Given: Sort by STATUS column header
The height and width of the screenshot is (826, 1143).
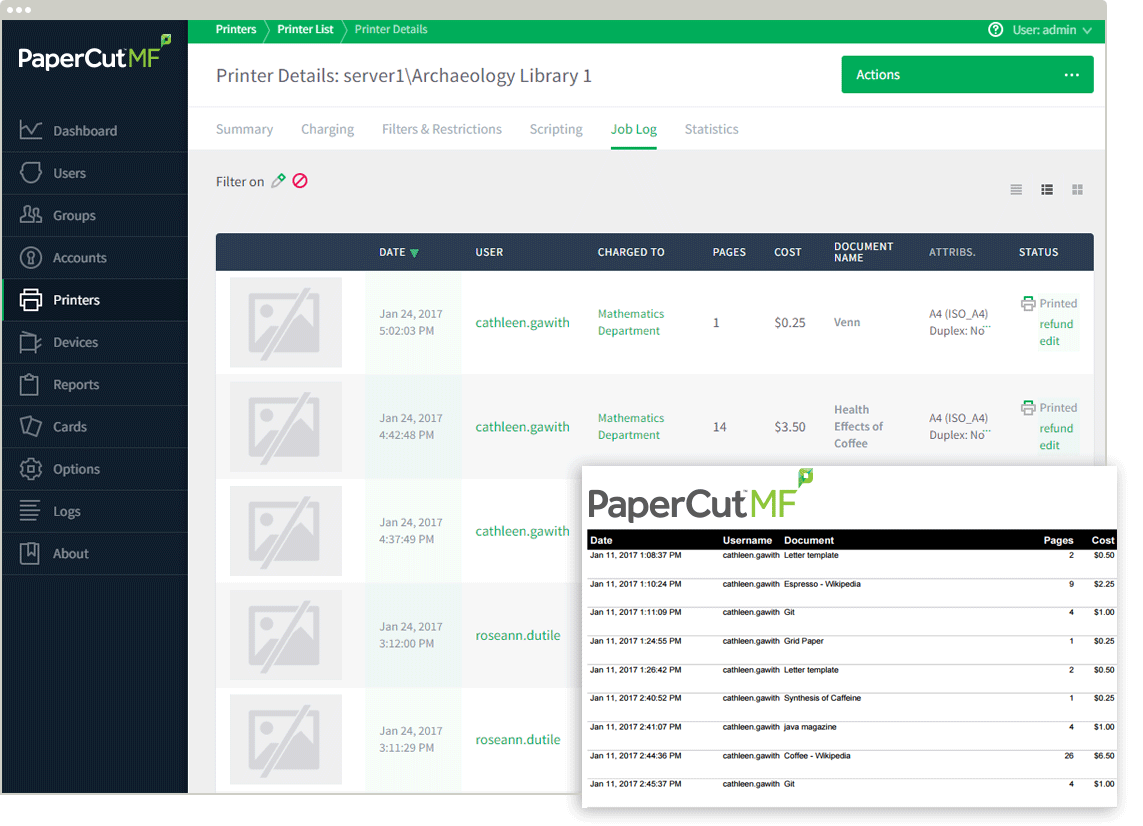Looking at the screenshot, I should pyautogui.click(x=1038, y=252).
